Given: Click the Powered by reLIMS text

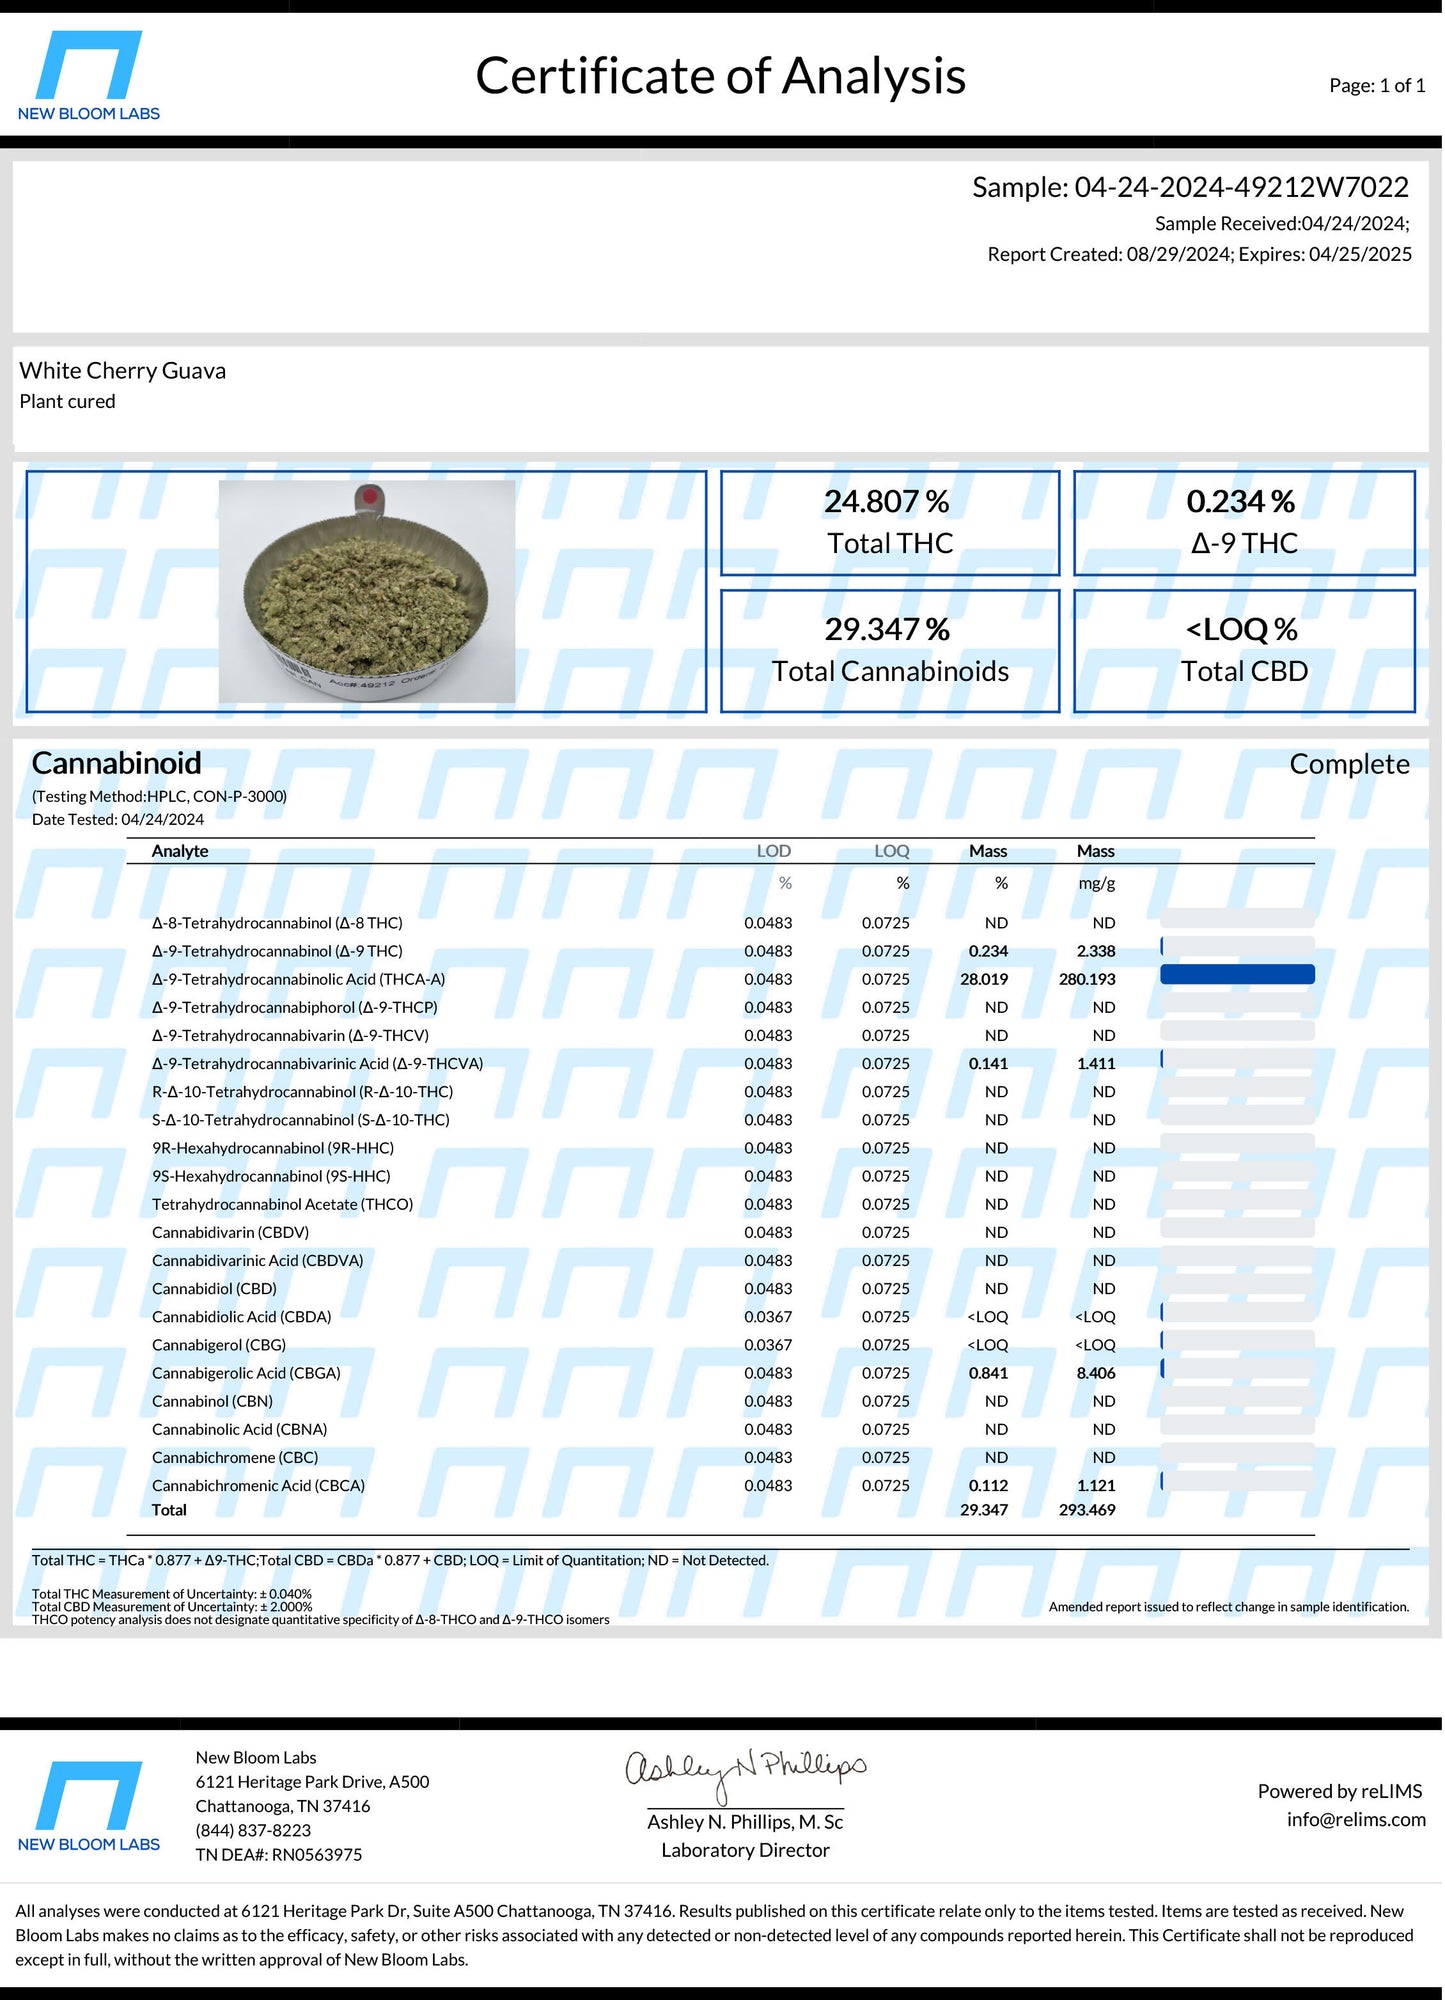Looking at the screenshot, I should pyautogui.click(x=1340, y=1791).
